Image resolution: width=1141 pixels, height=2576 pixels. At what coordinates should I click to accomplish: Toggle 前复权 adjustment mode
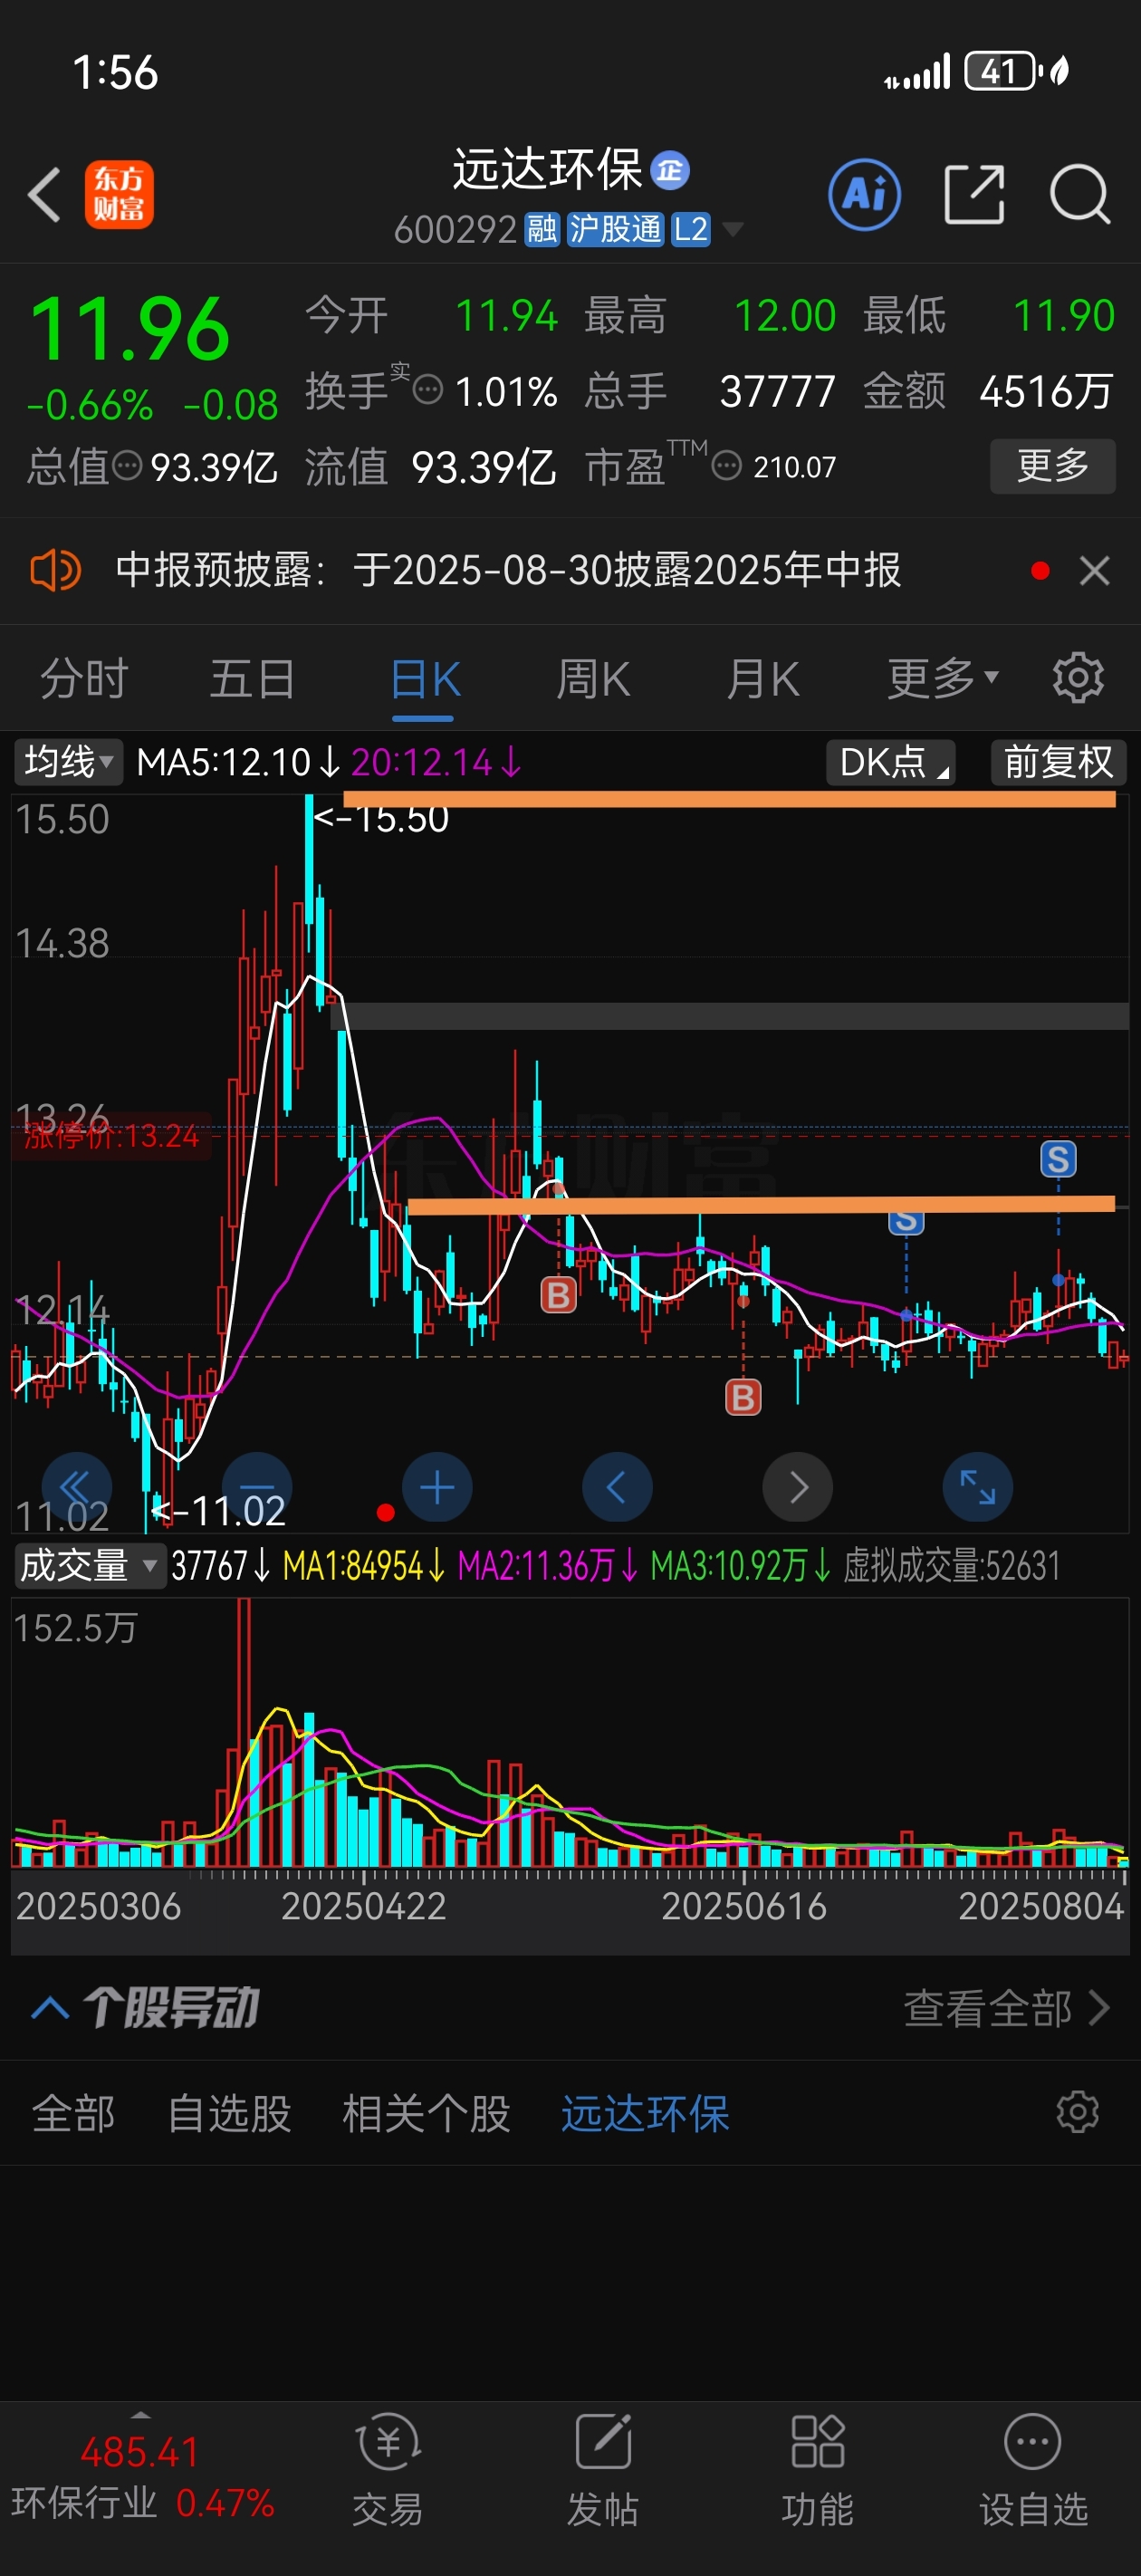(x=1059, y=762)
